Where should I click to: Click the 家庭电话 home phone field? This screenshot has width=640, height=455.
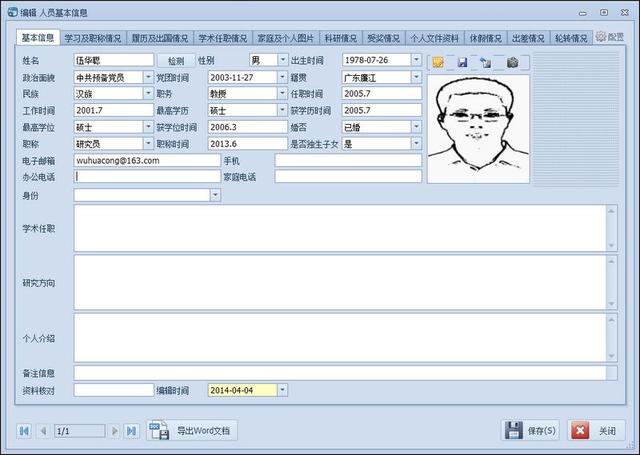tap(348, 176)
